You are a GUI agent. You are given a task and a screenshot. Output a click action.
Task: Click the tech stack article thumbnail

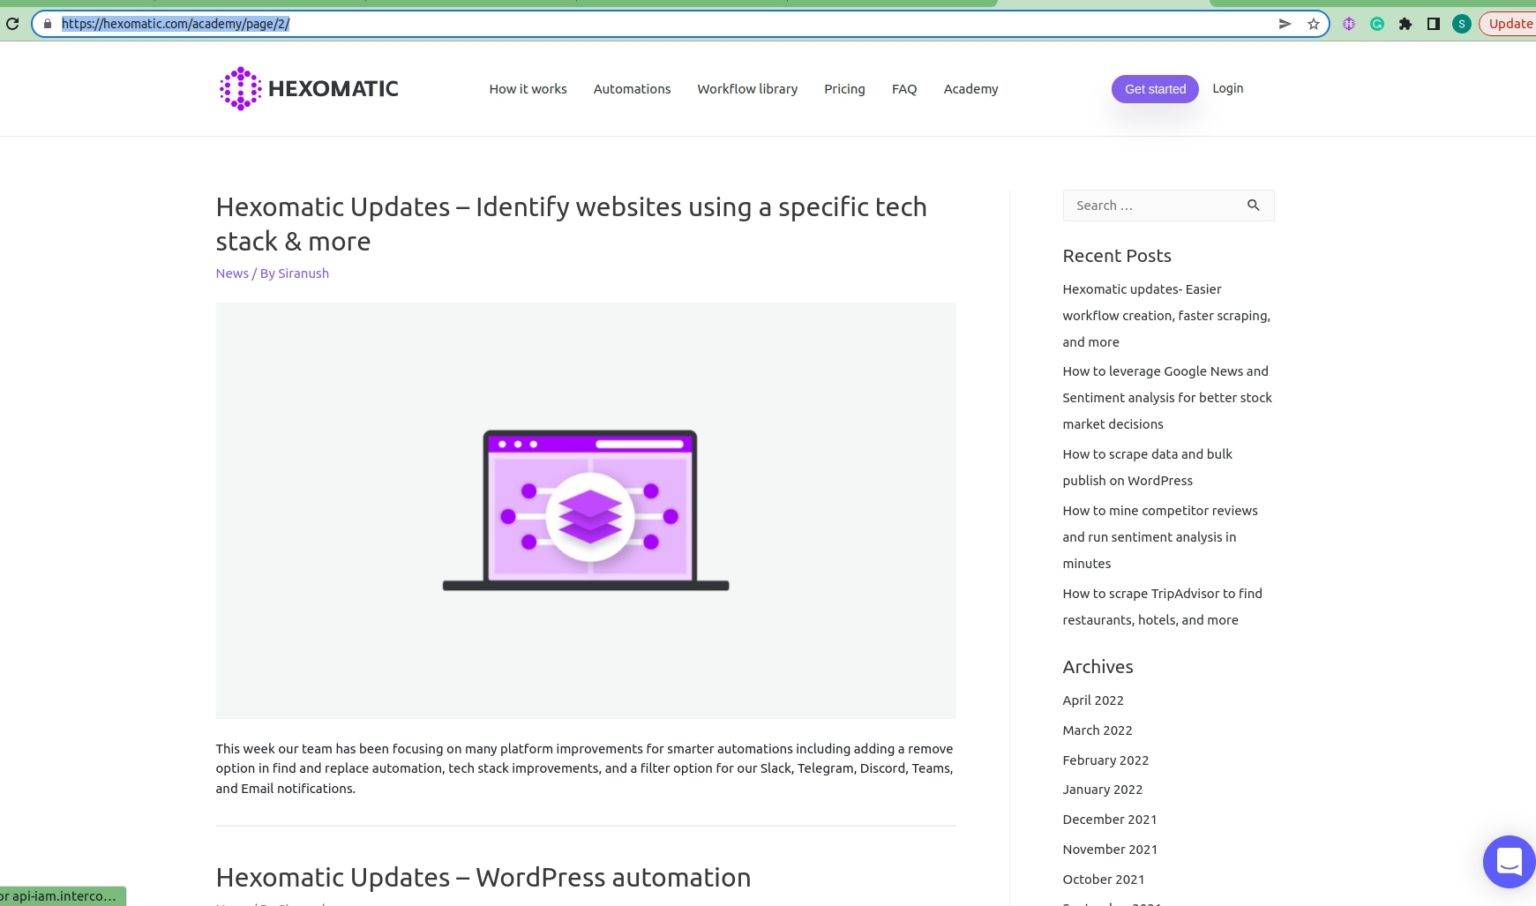coord(586,510)
